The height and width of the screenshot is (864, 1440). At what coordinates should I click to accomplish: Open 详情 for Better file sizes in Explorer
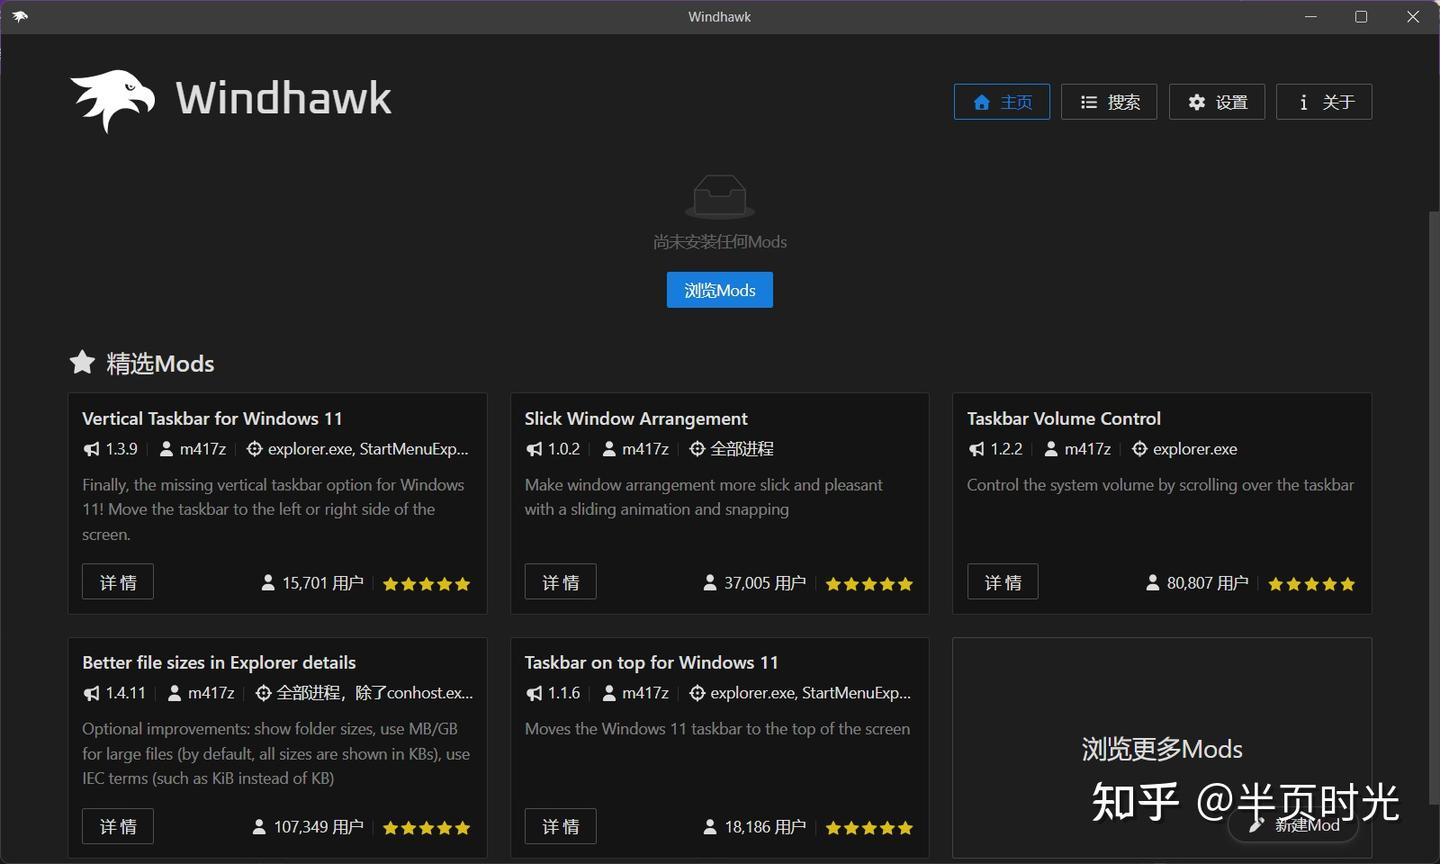118,826
